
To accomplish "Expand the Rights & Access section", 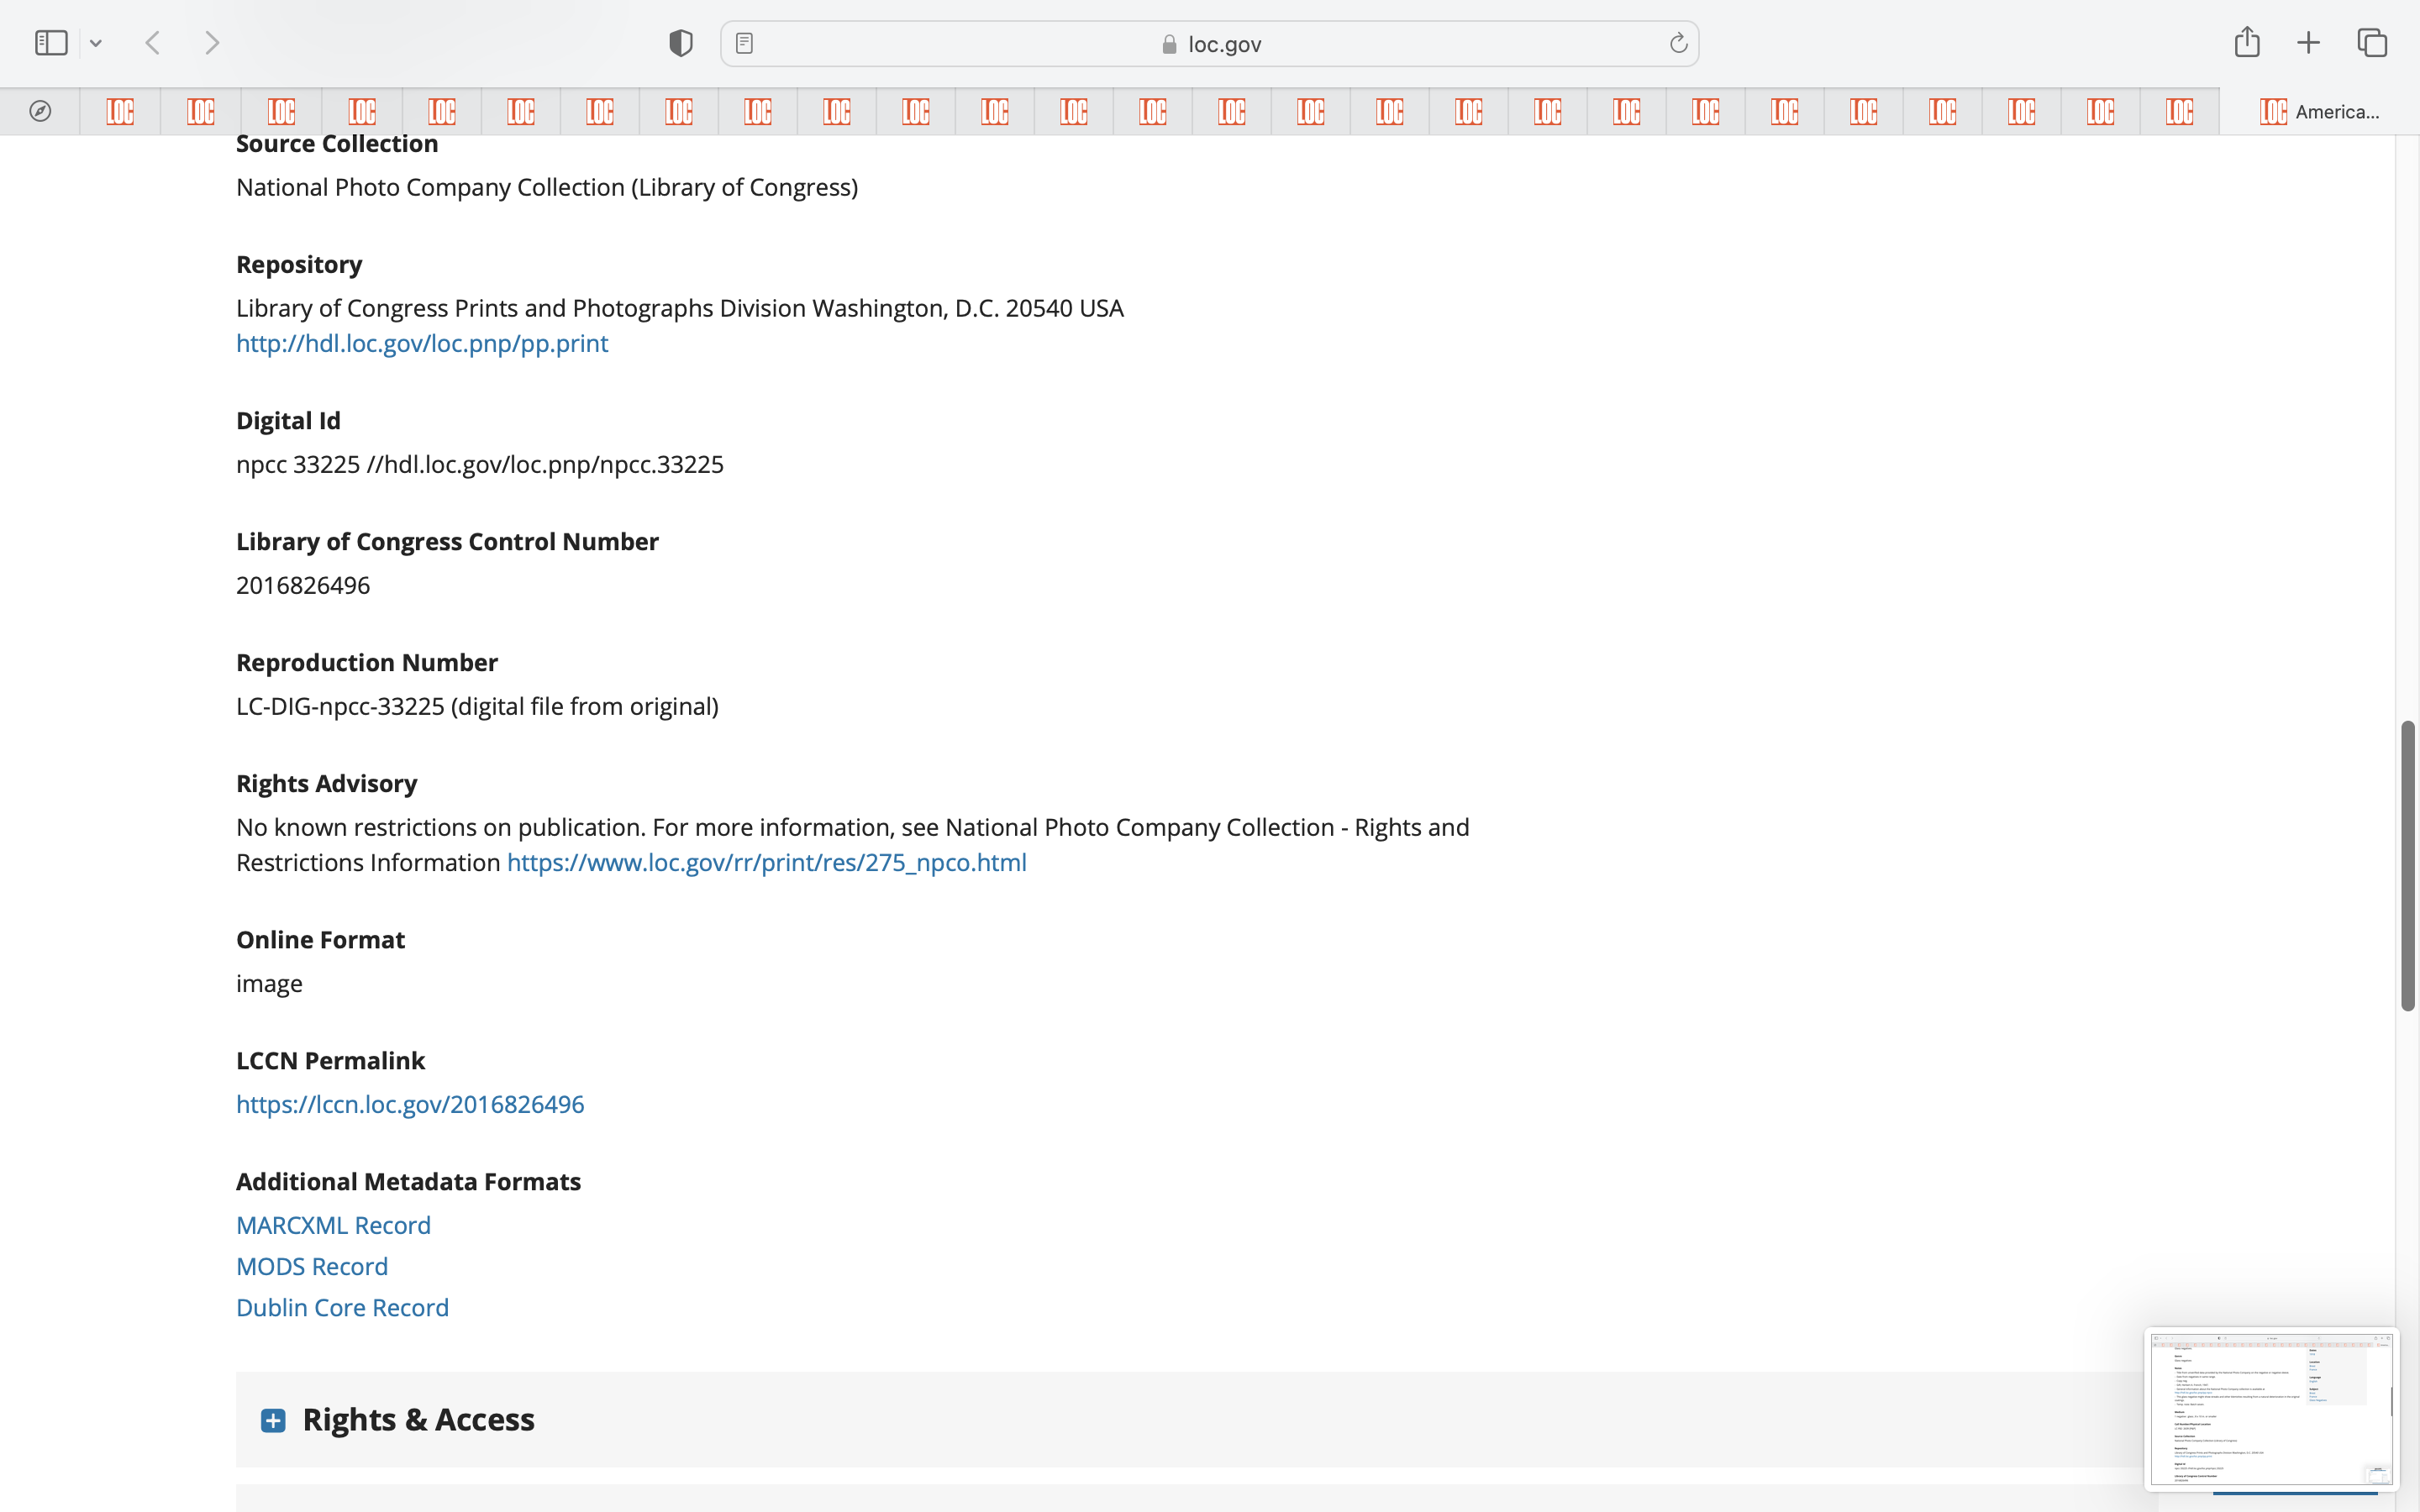I will [x=273, y=1420].
